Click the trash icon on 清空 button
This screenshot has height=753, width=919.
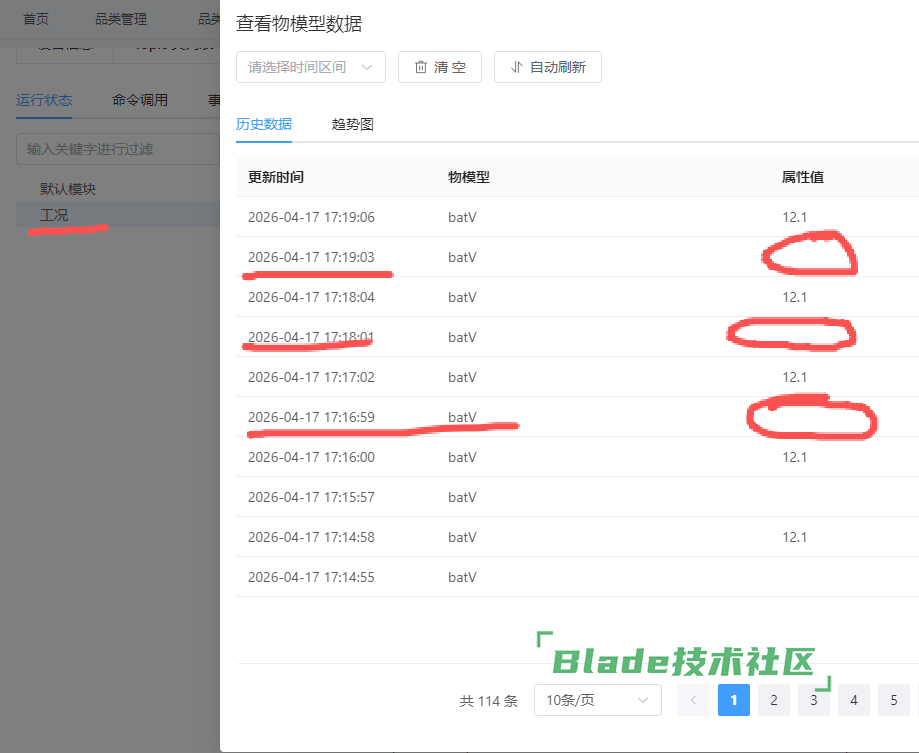(x=420, y=68)
